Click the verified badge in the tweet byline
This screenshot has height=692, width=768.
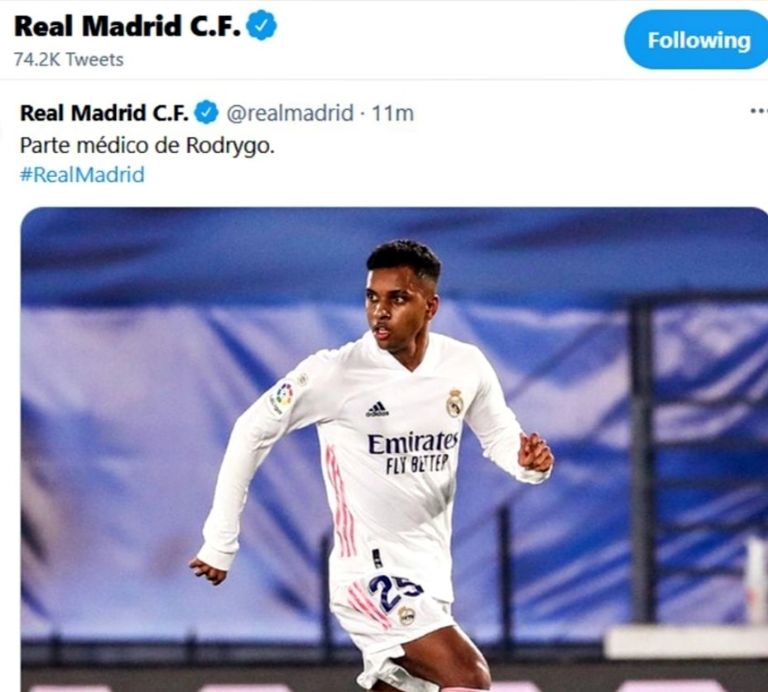click(207, 113)
